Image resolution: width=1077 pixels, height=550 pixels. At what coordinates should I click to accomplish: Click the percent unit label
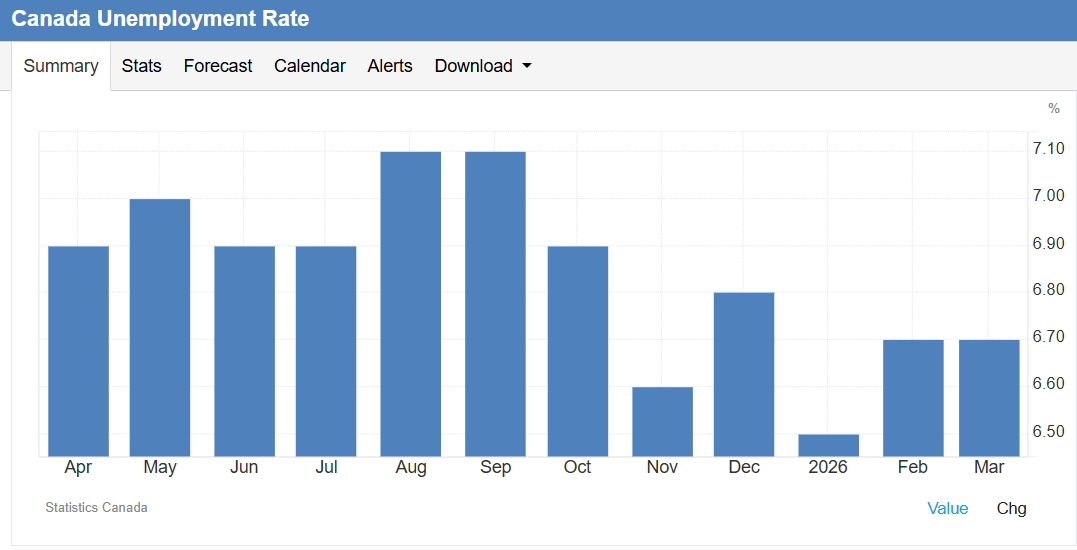tap(1054, 108)
